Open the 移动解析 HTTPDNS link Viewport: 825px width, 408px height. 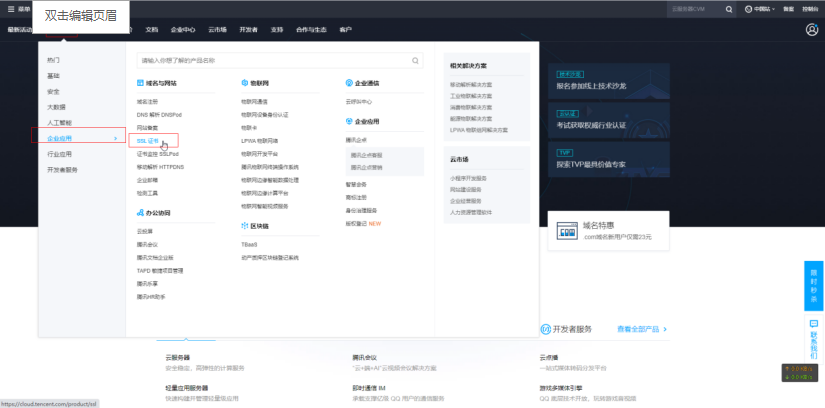pyautogui.click(x=160, y=167)
